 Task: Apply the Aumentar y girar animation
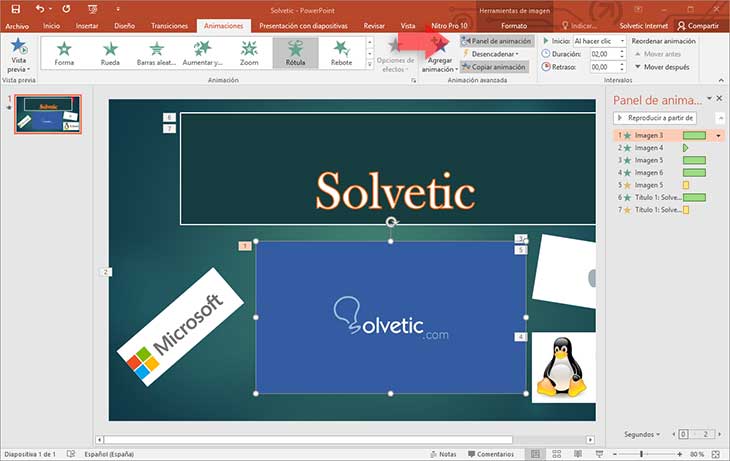203,54
